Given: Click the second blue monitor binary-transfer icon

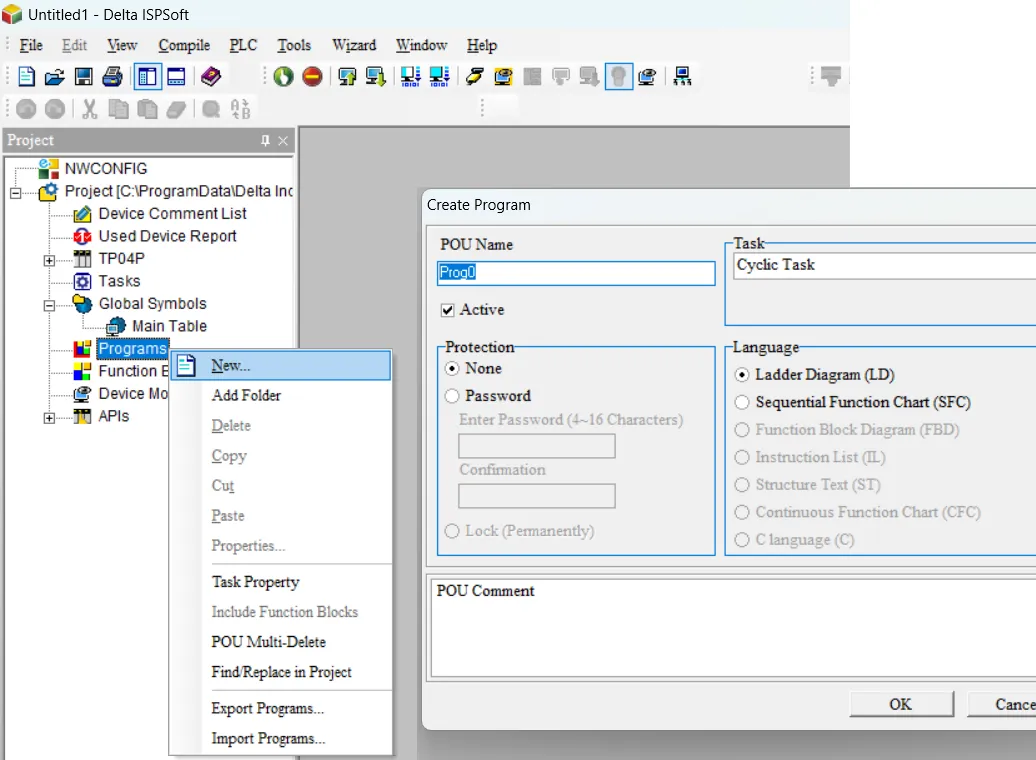Looking at the screenshot, I should (439, 77).
